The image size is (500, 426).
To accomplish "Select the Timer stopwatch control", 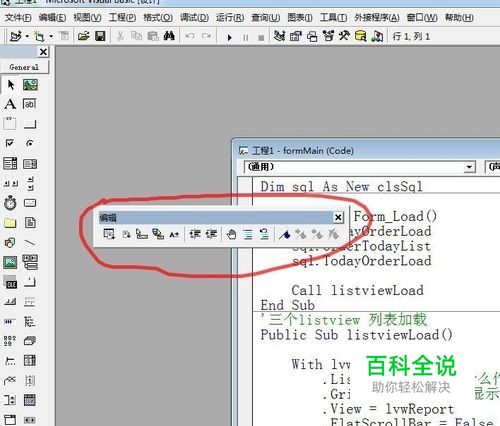I will (10, 203).
